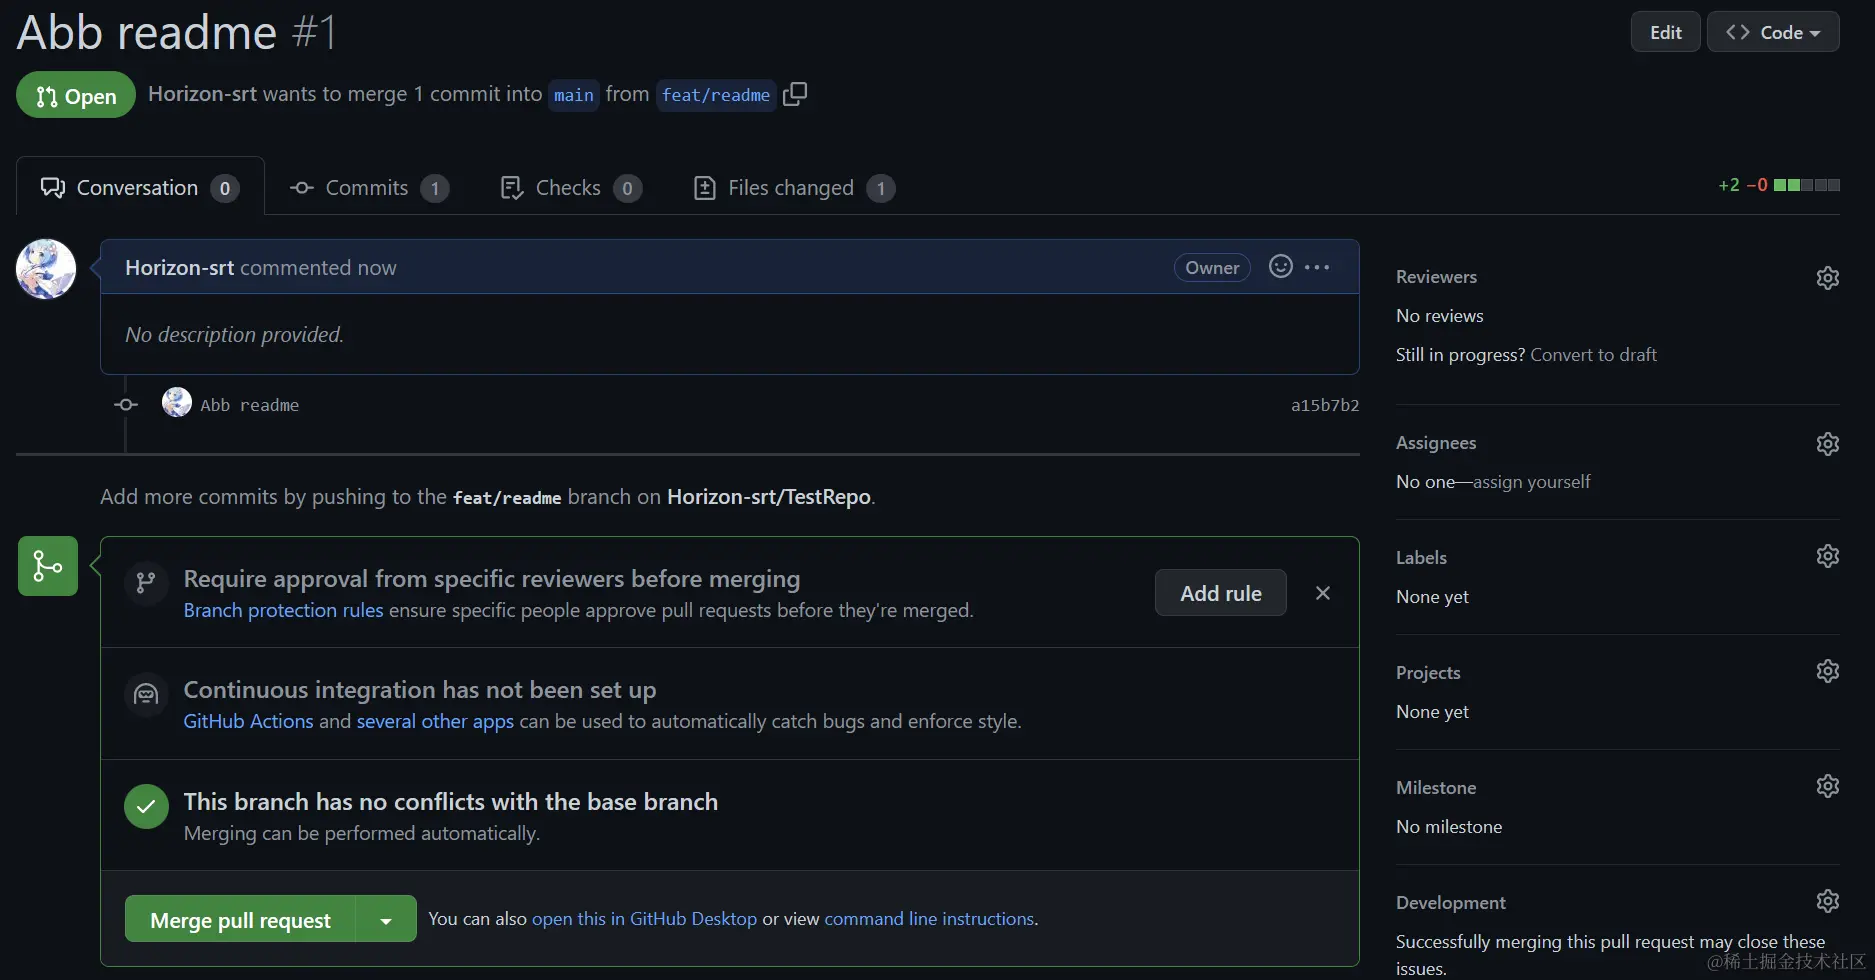Copy the feat/readme branch name icon

(x=795, y=94)
